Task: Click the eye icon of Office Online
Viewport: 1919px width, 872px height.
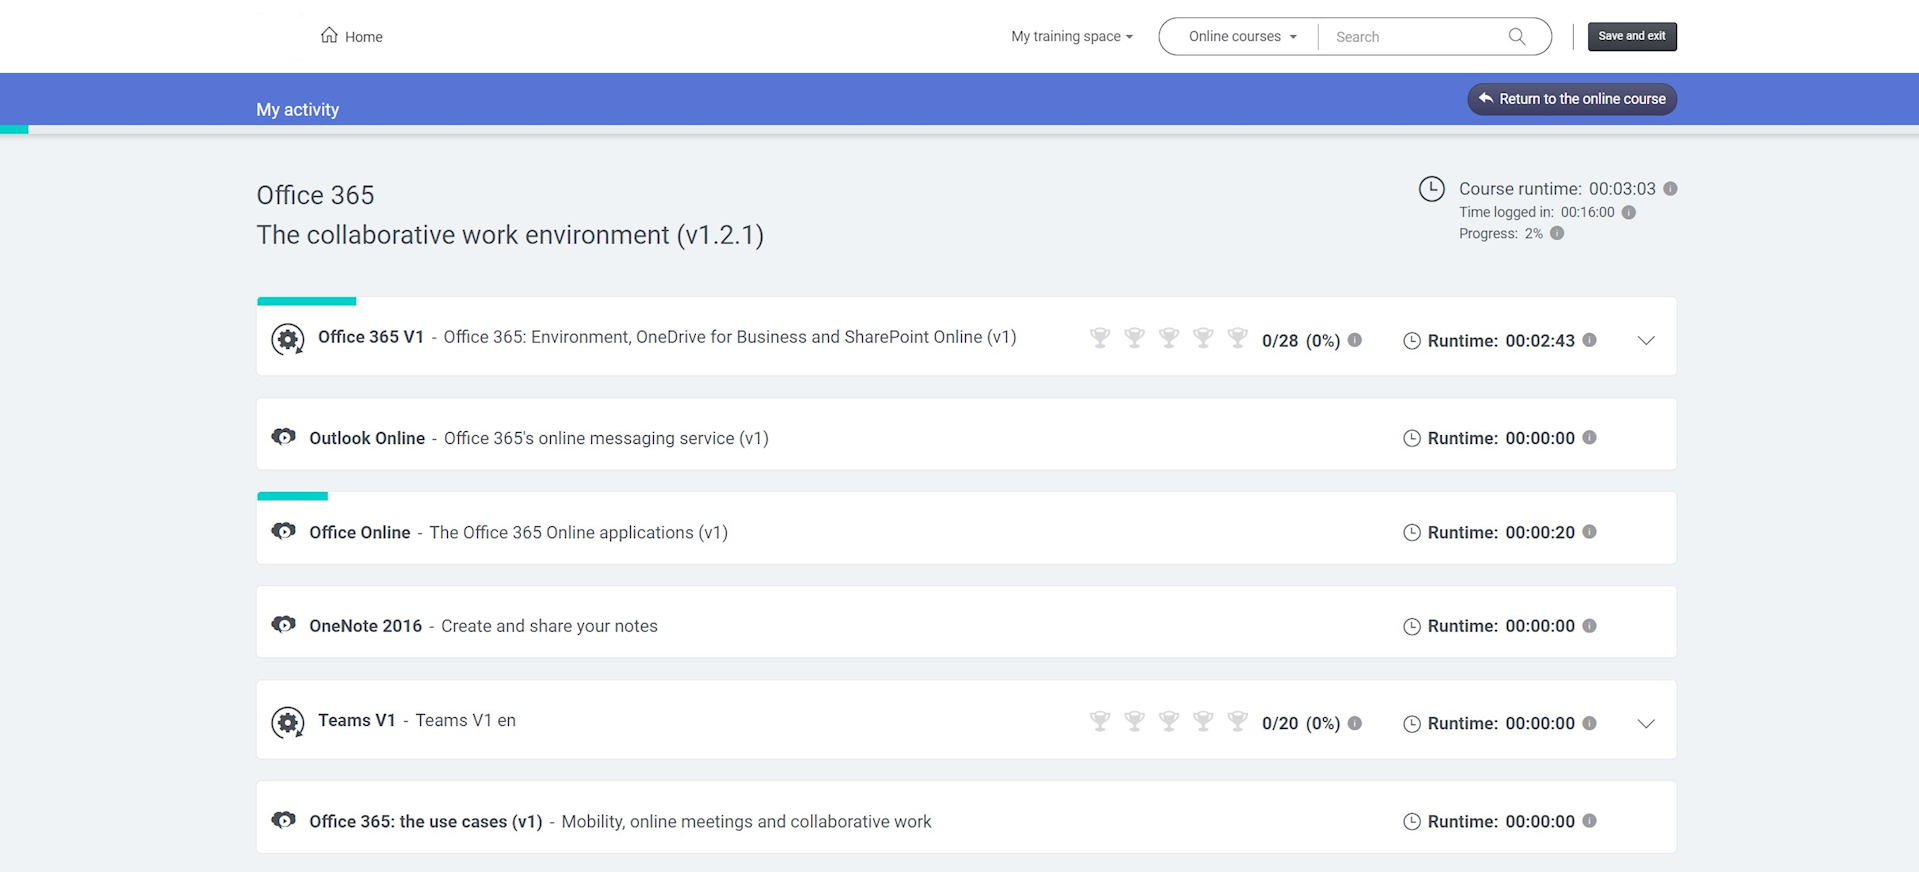Action: coord(284,531)
